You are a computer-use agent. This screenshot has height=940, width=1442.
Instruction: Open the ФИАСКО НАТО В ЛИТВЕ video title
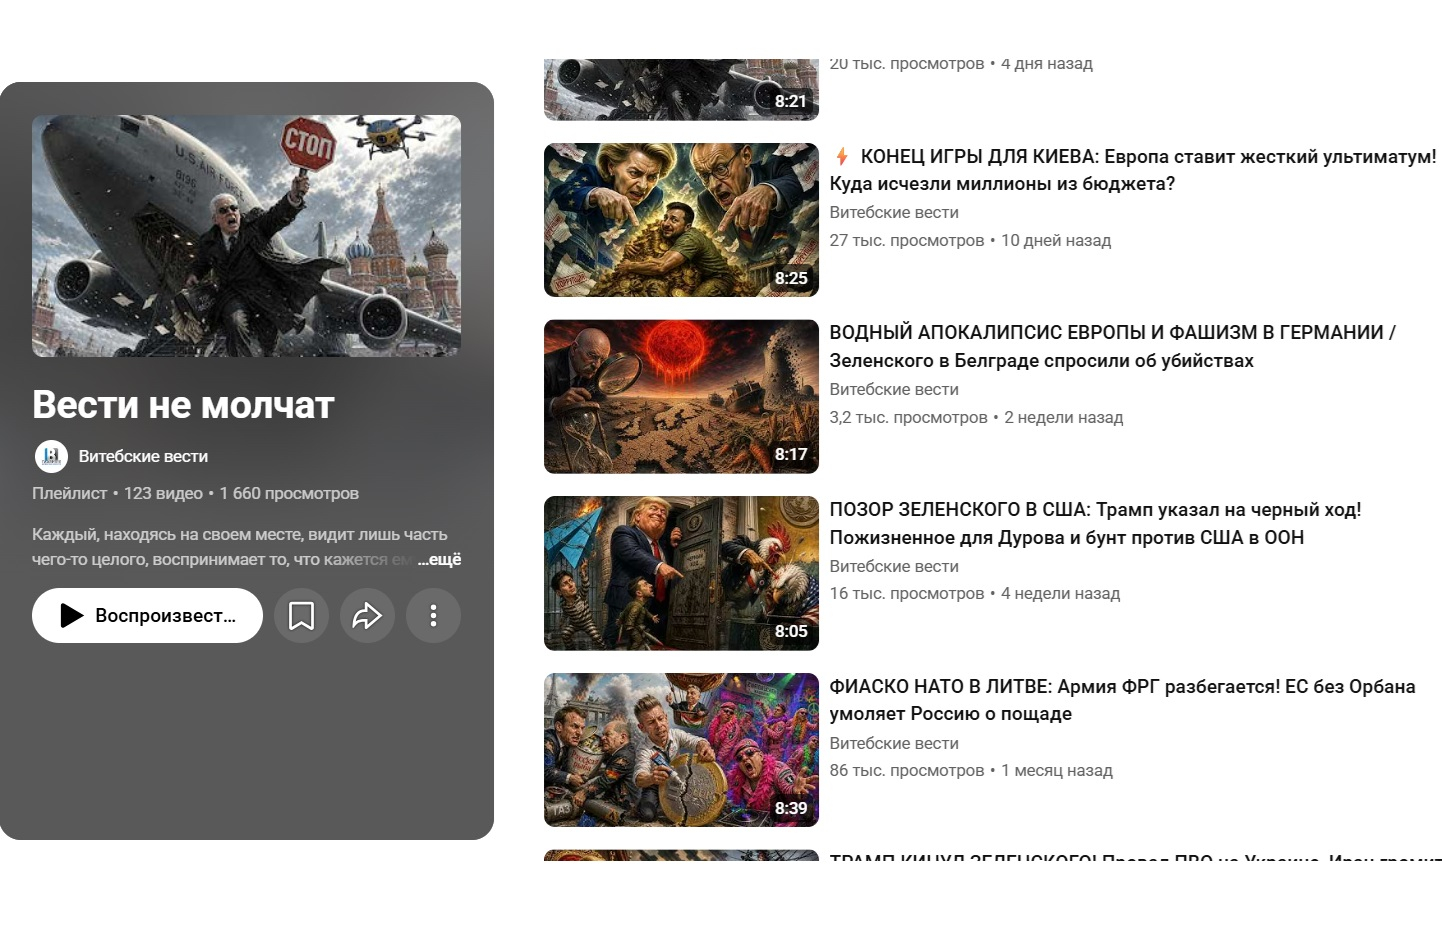click(x=1122, y=700)
